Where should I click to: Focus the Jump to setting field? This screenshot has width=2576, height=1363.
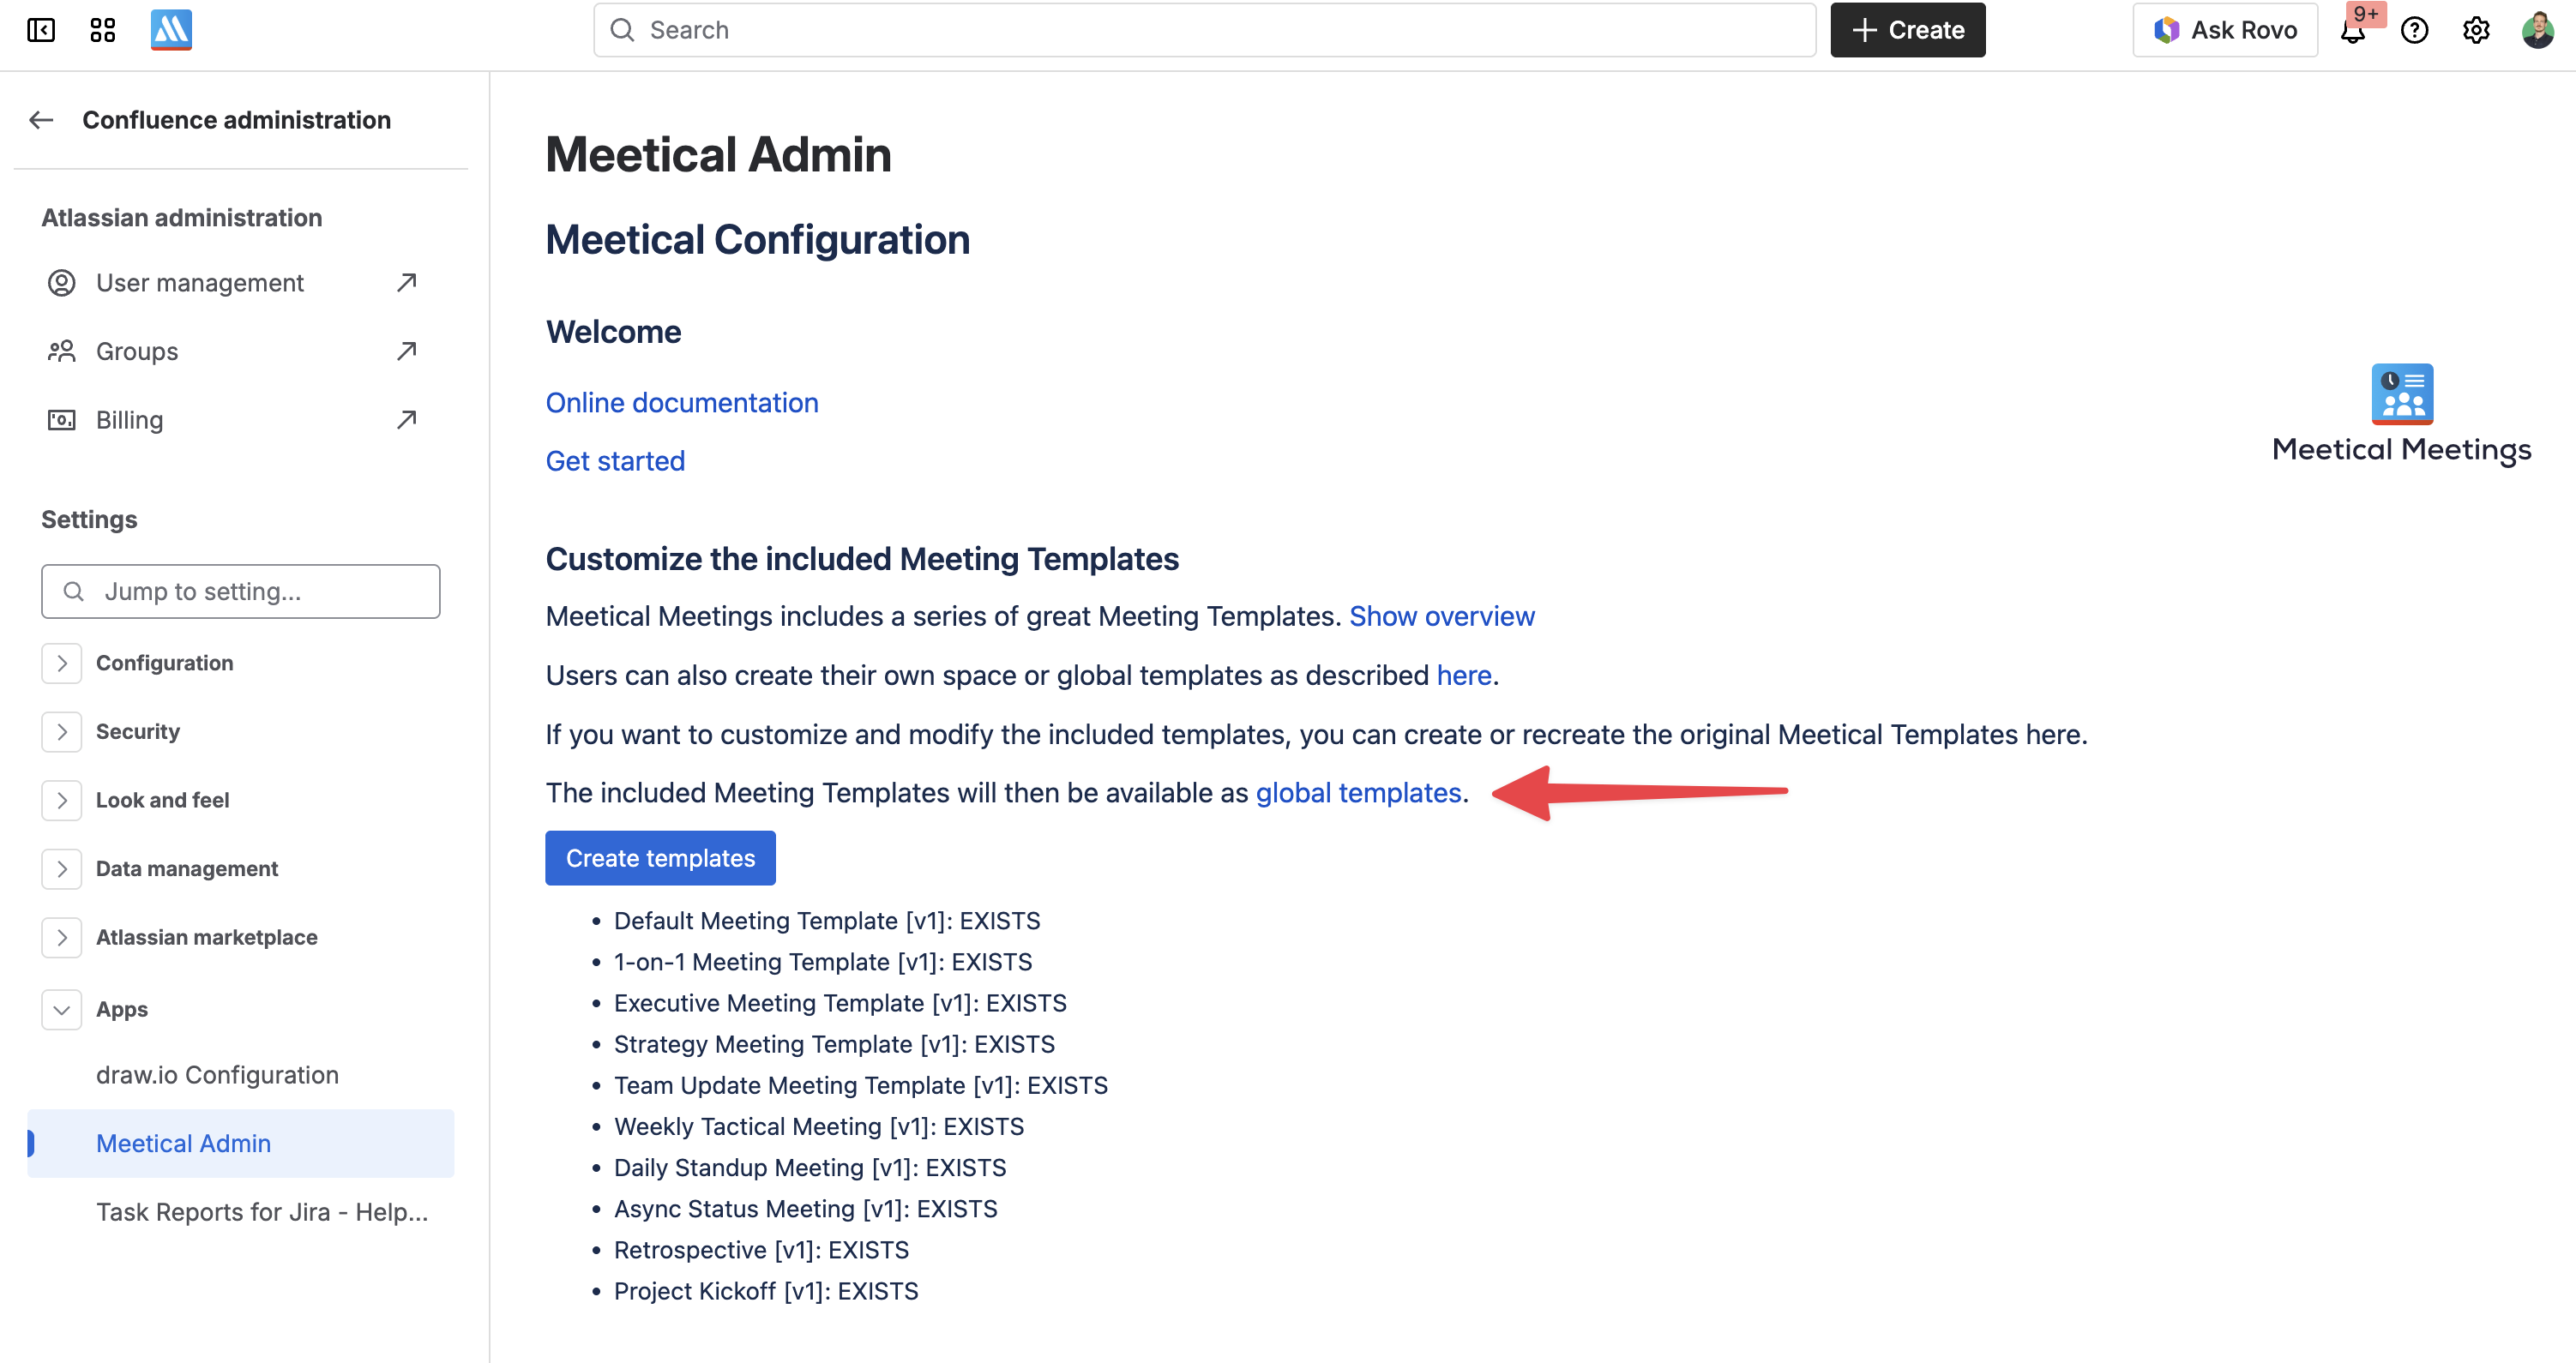tap(241, 591)
